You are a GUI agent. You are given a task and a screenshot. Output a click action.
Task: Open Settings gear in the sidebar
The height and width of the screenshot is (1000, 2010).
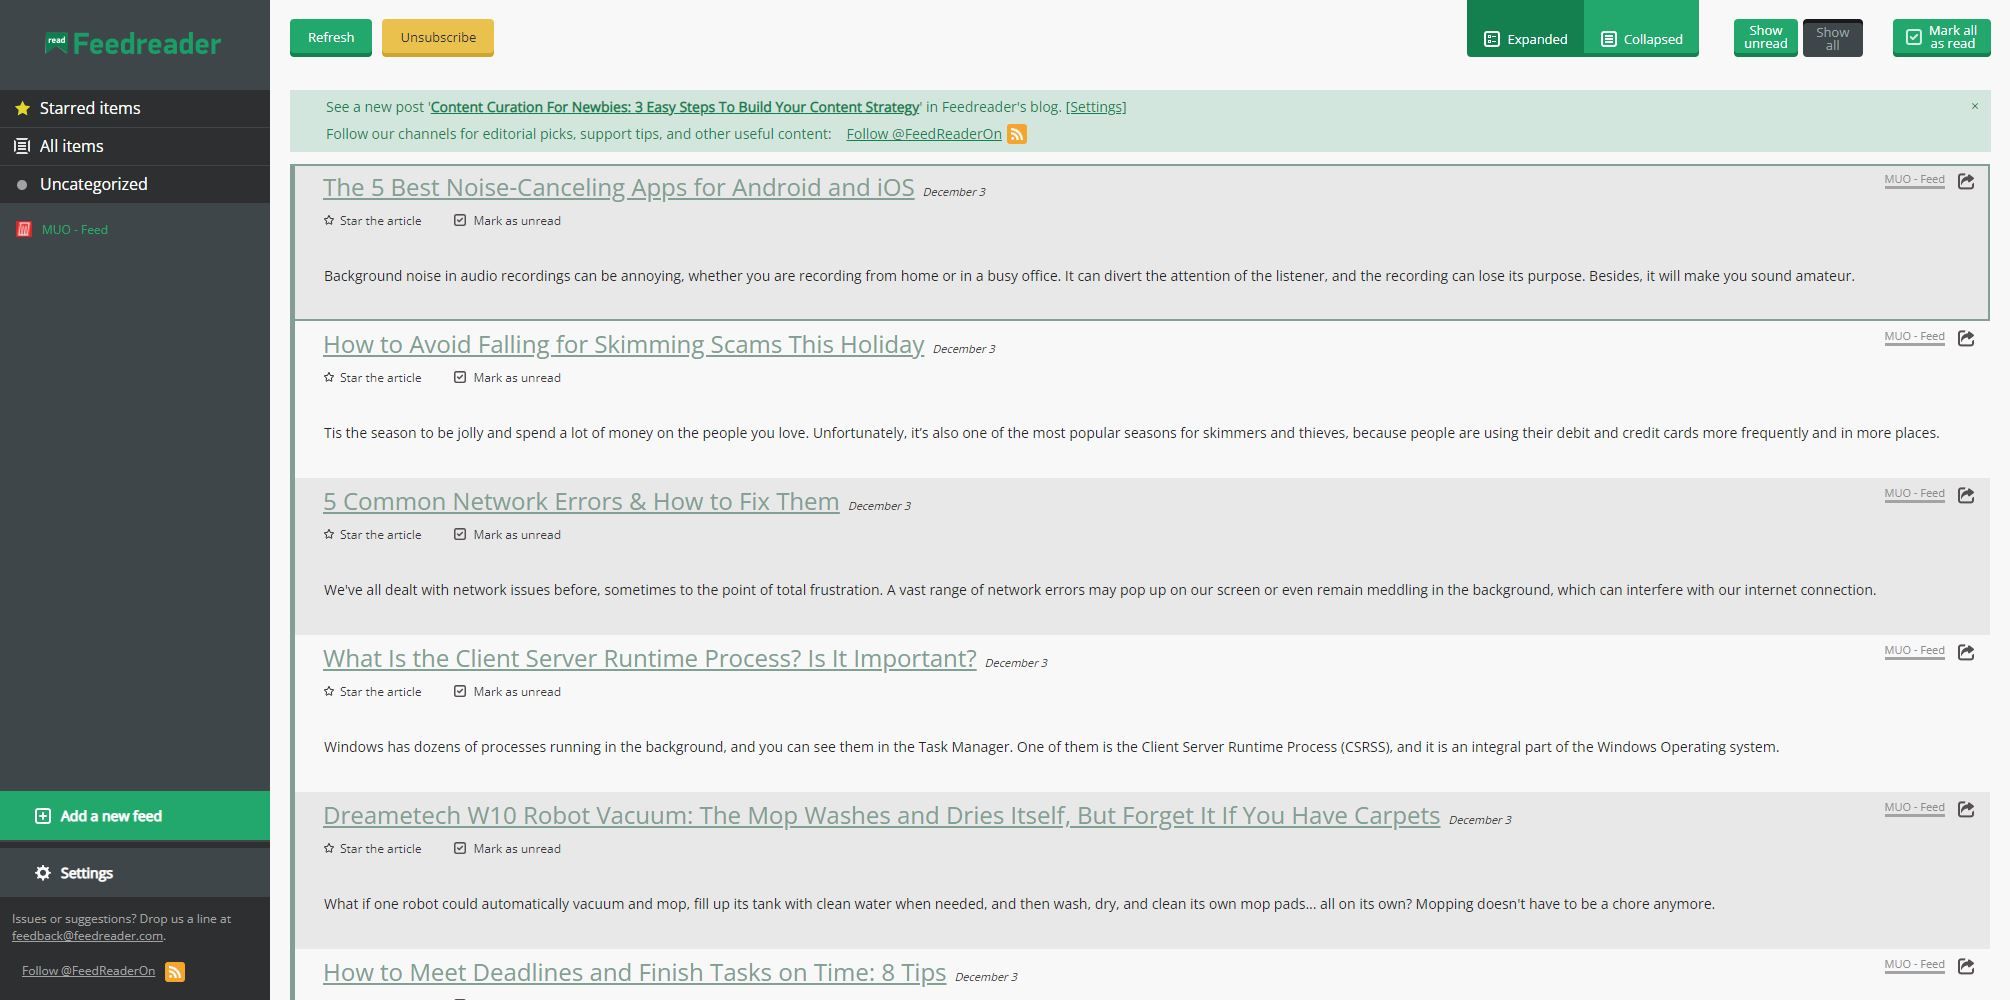point(43,873)
